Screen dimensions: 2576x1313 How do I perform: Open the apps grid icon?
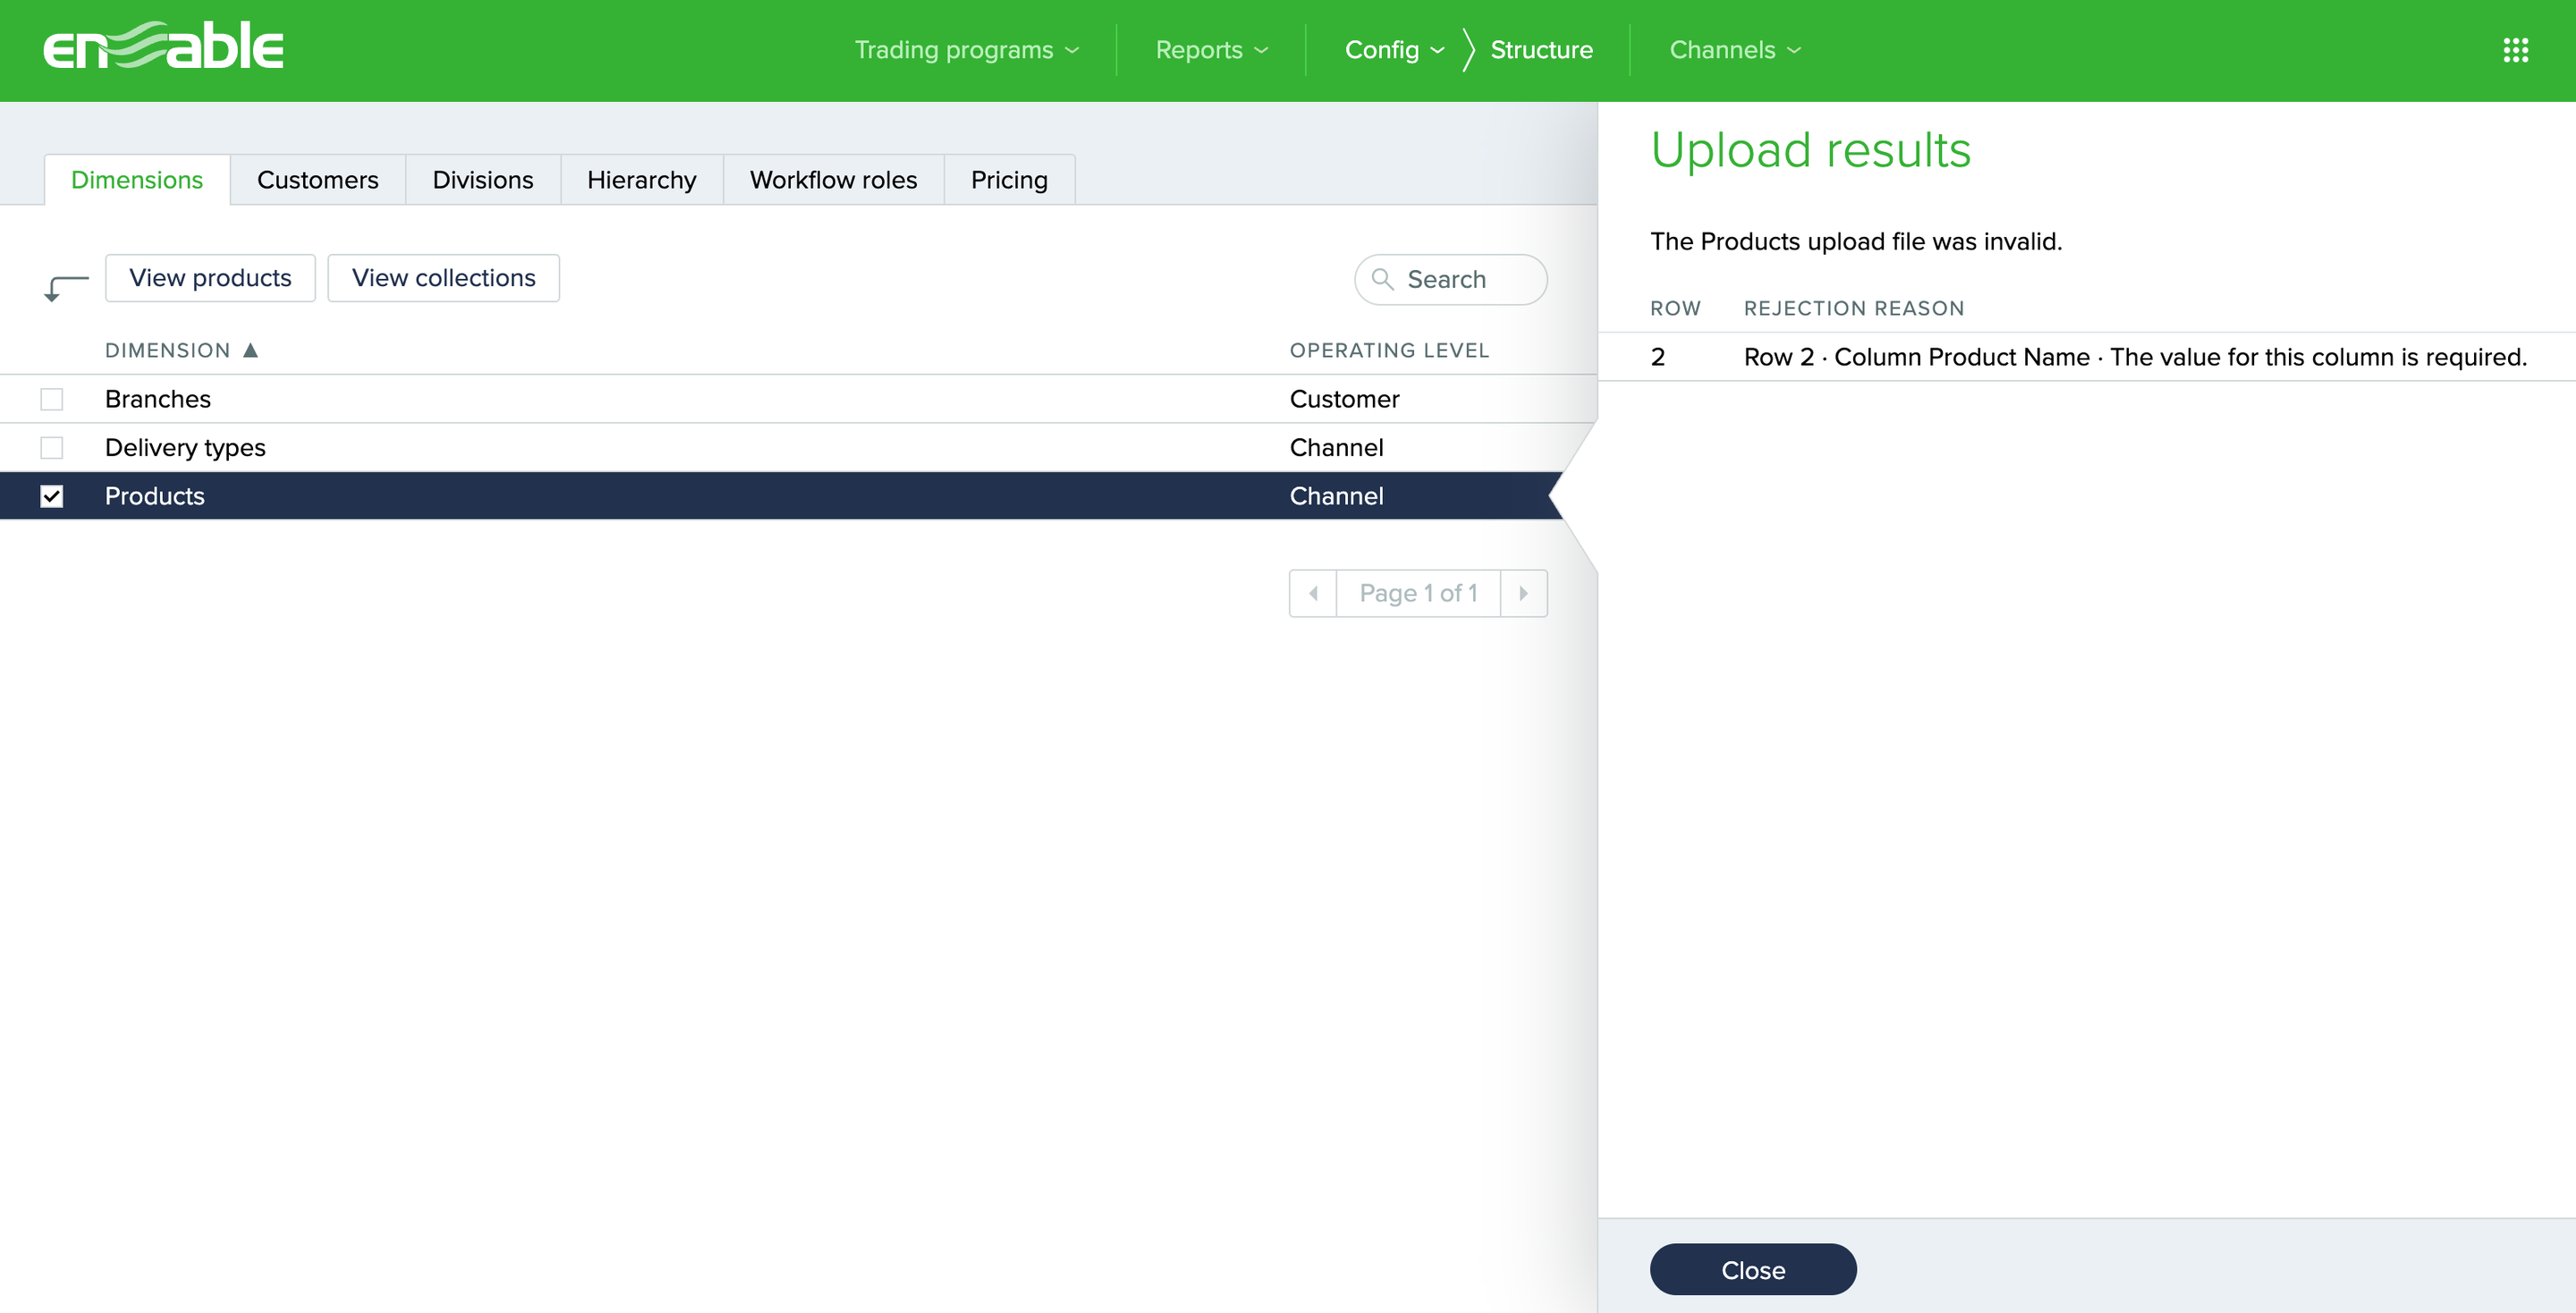(2515, 50)
